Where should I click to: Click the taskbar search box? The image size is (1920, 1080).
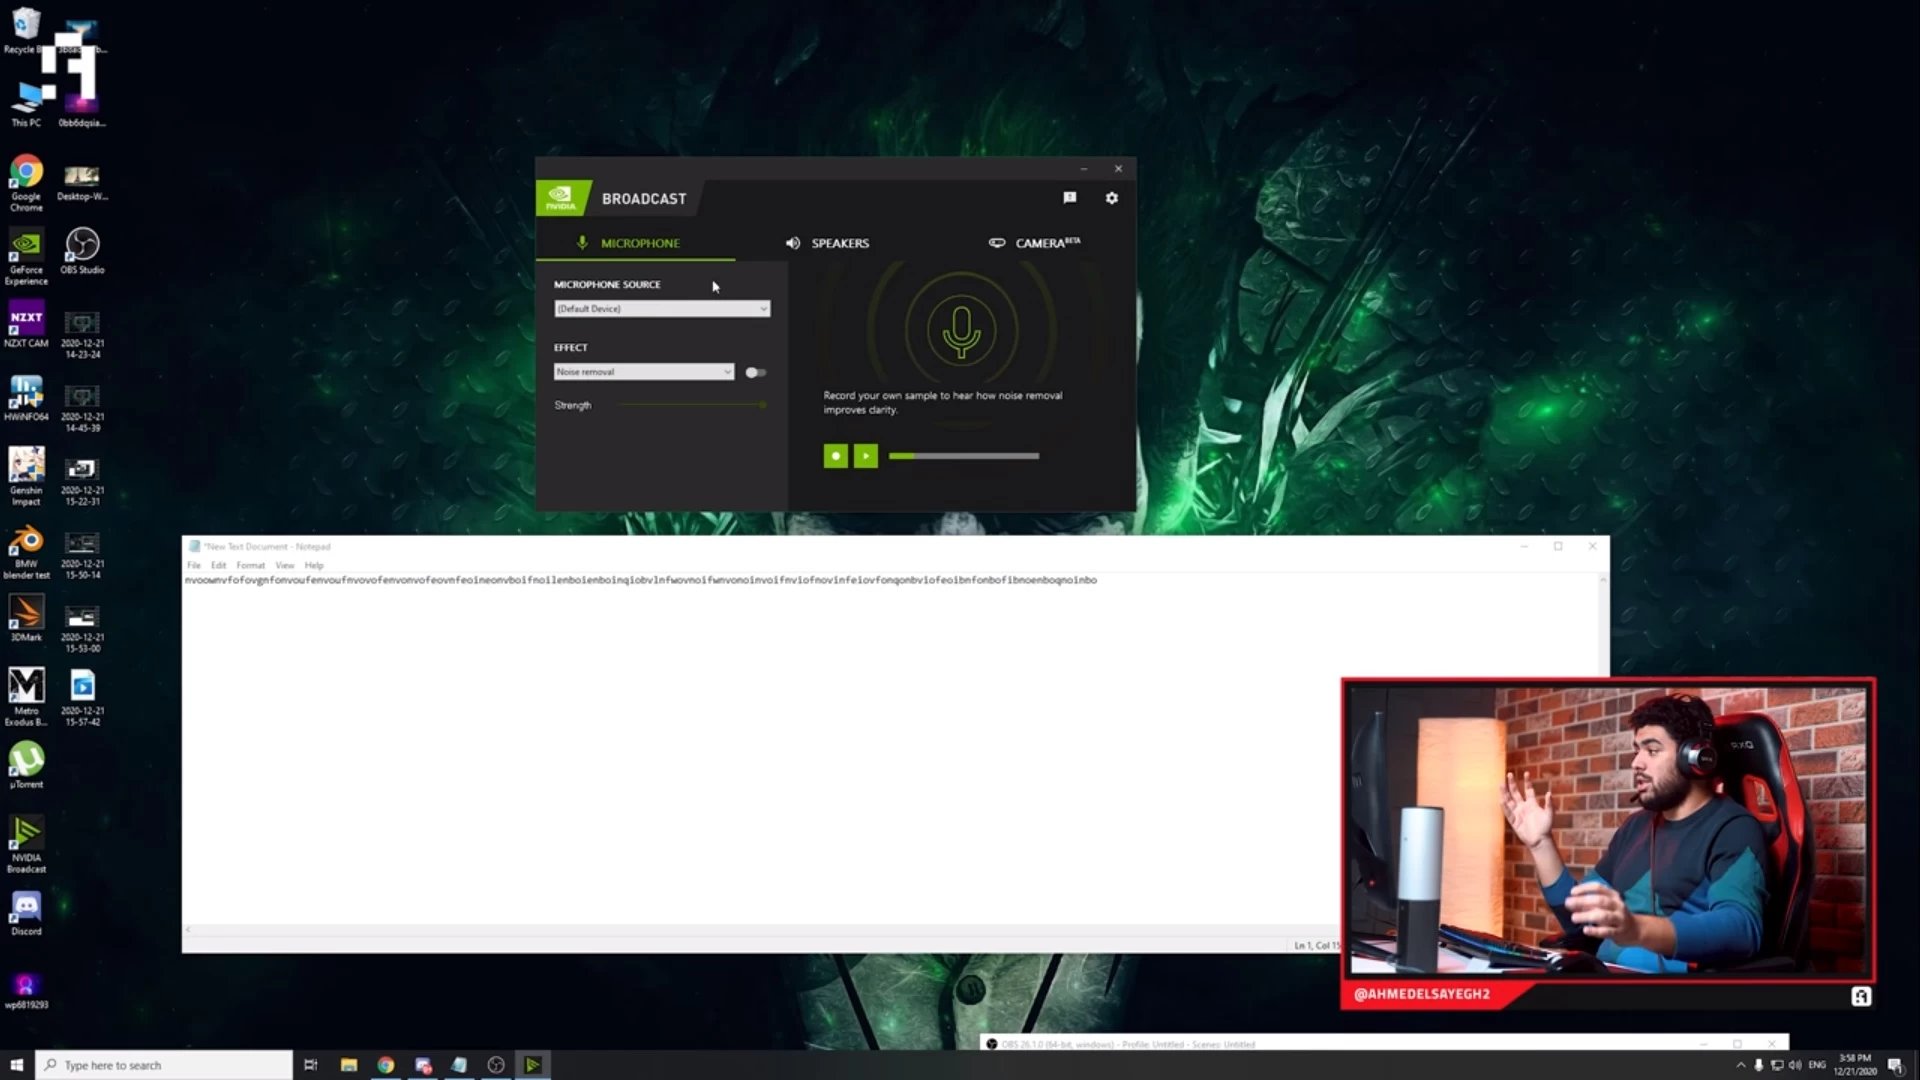[164, 1065]
